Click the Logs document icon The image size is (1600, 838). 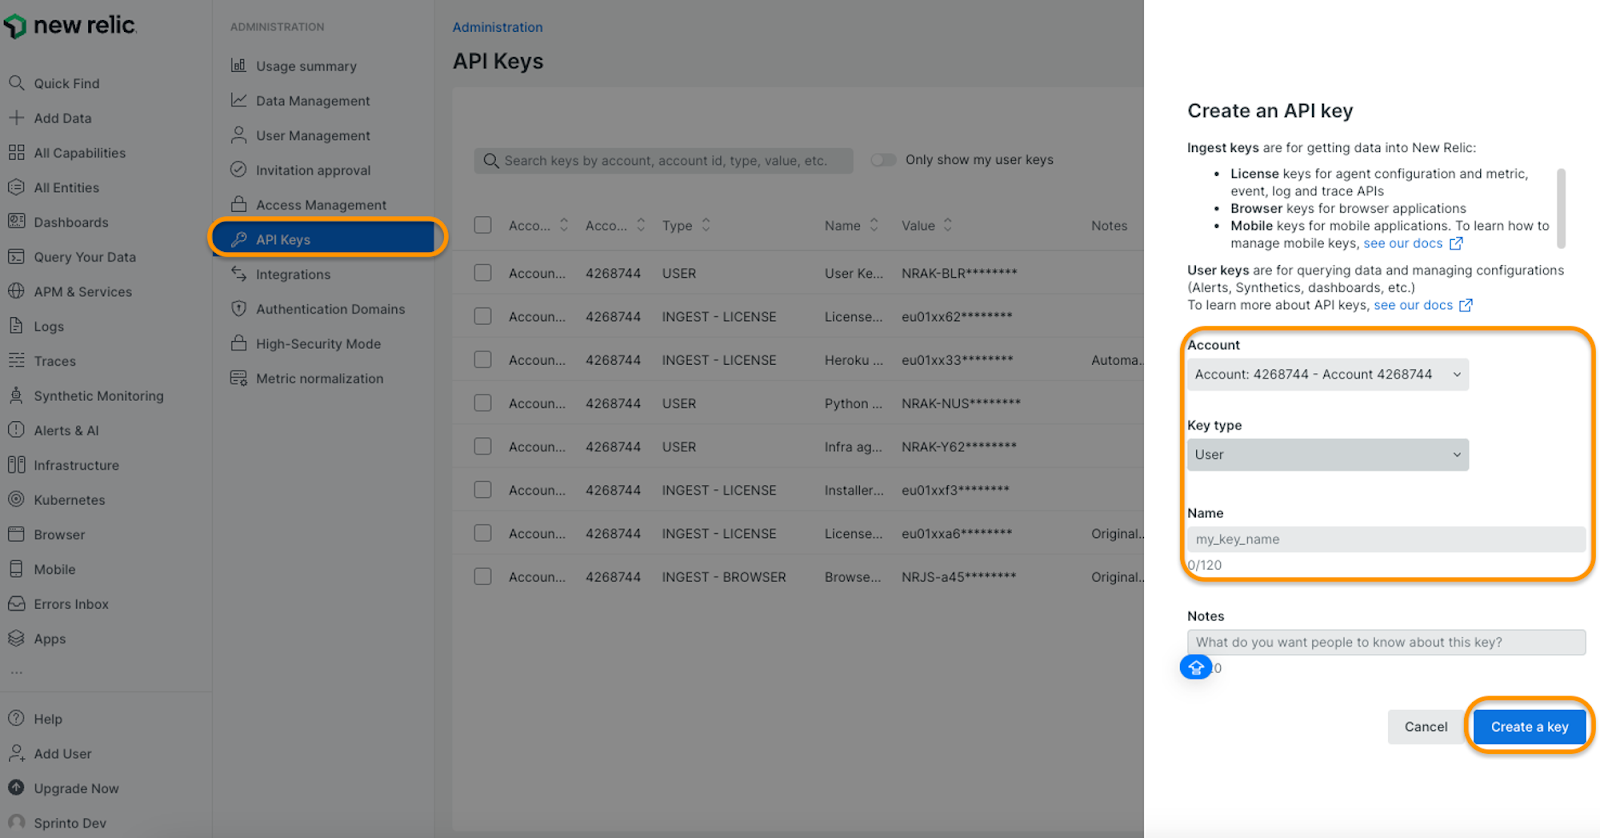click(16, 326)
